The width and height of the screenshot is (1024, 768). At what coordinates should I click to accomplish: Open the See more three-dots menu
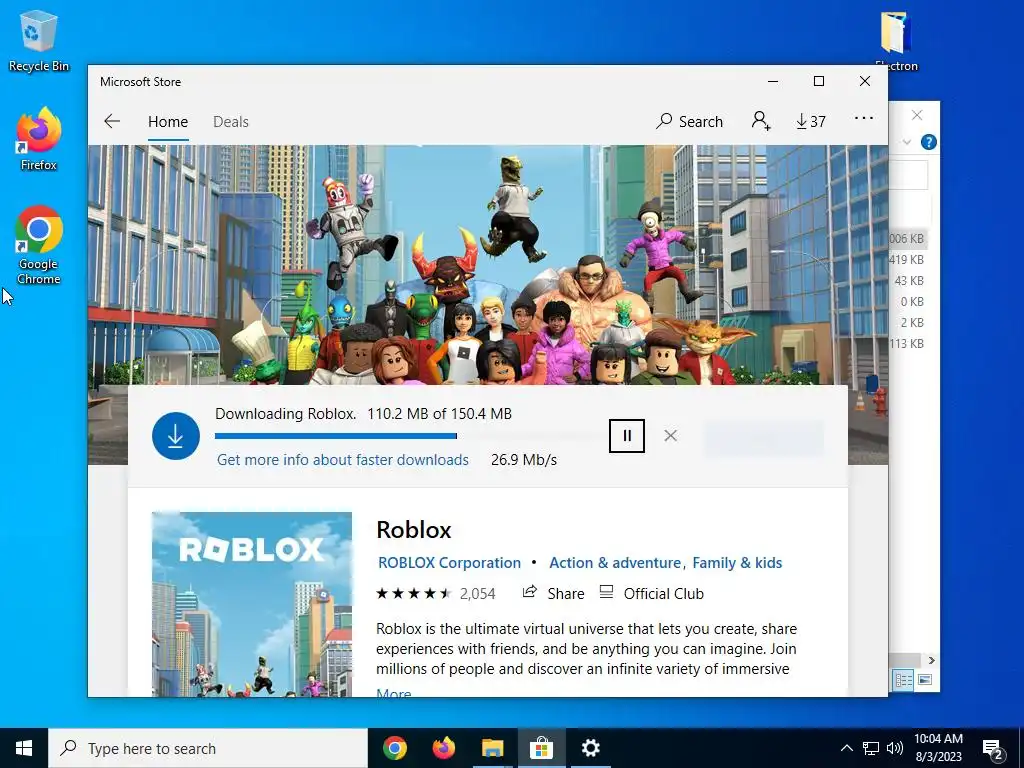click(863, 119)
